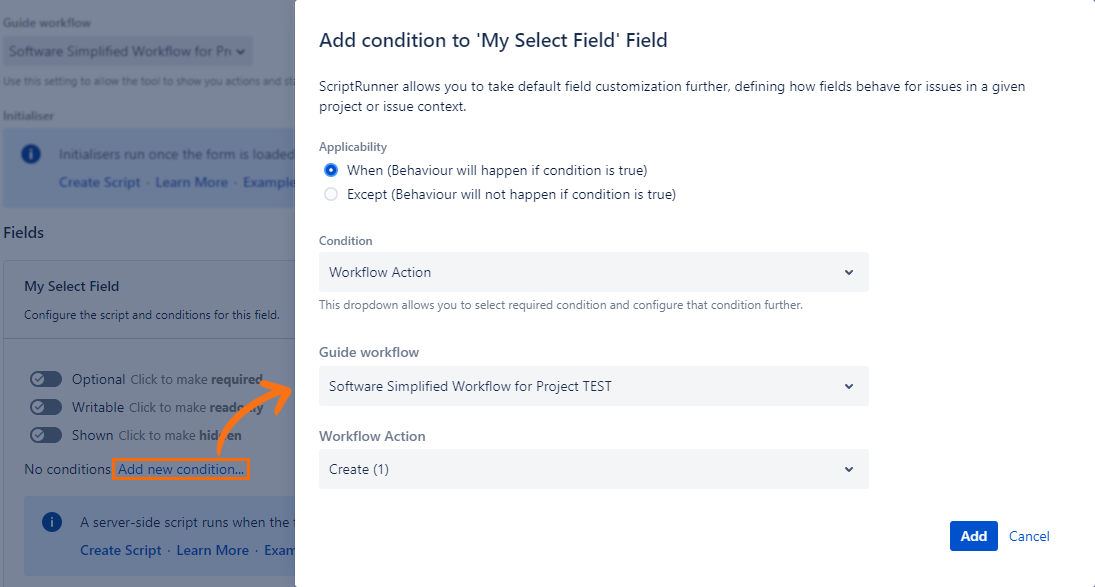Open Create Script link under Initialiser
The height and width of the screenshot is (587, 1095).
[100, 182]
